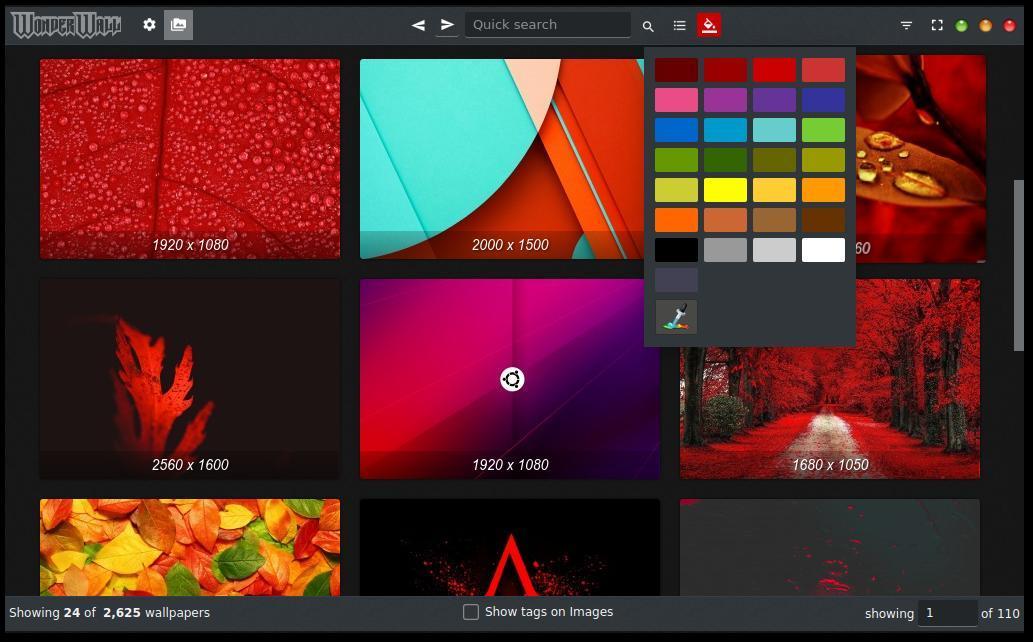Select the white color swatch
This screenshot has width=1033, height=642.
(823, 250)
